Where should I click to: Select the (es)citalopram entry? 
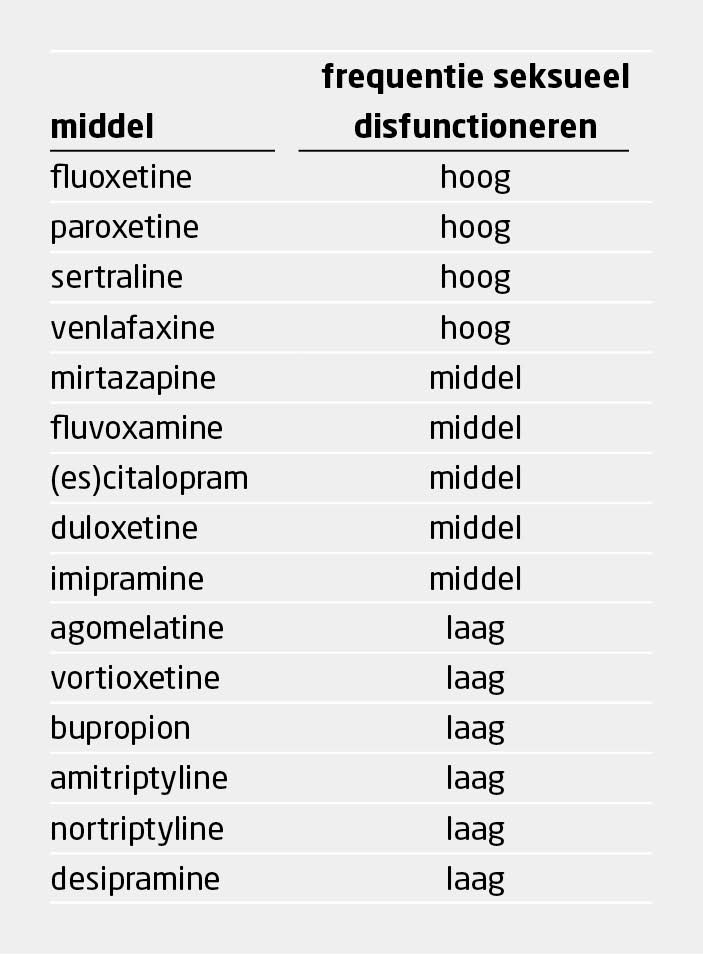tap(149, 478)
